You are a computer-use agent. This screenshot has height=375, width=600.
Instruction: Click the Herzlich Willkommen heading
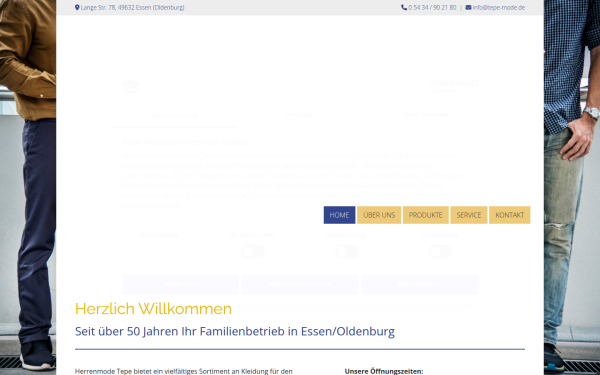[153, 309]
